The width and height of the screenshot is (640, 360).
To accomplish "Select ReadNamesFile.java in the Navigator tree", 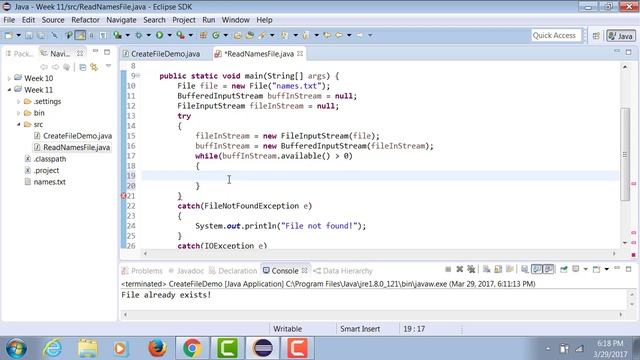I will click(72, 147).
